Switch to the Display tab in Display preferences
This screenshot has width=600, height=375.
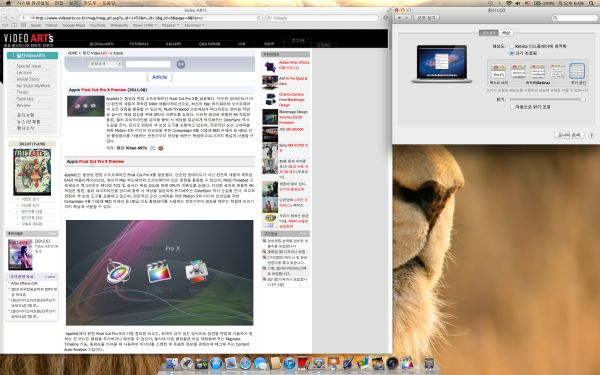(489, 33)
